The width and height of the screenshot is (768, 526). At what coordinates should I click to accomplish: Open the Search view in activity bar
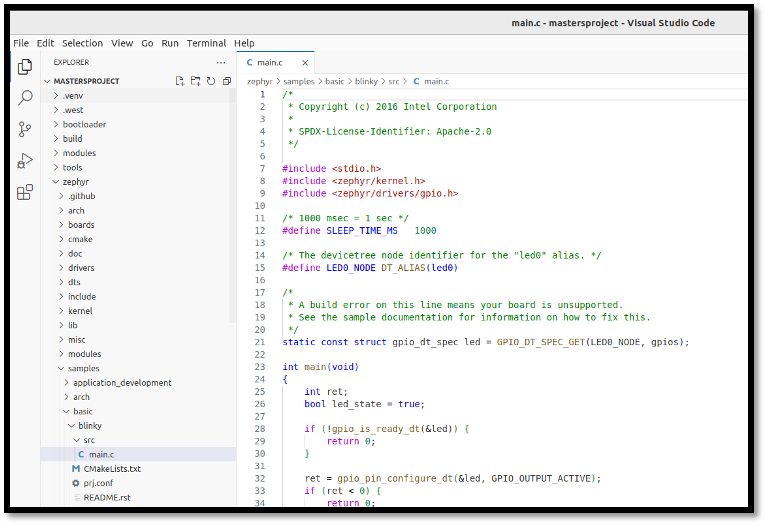[x=25, y=98]
